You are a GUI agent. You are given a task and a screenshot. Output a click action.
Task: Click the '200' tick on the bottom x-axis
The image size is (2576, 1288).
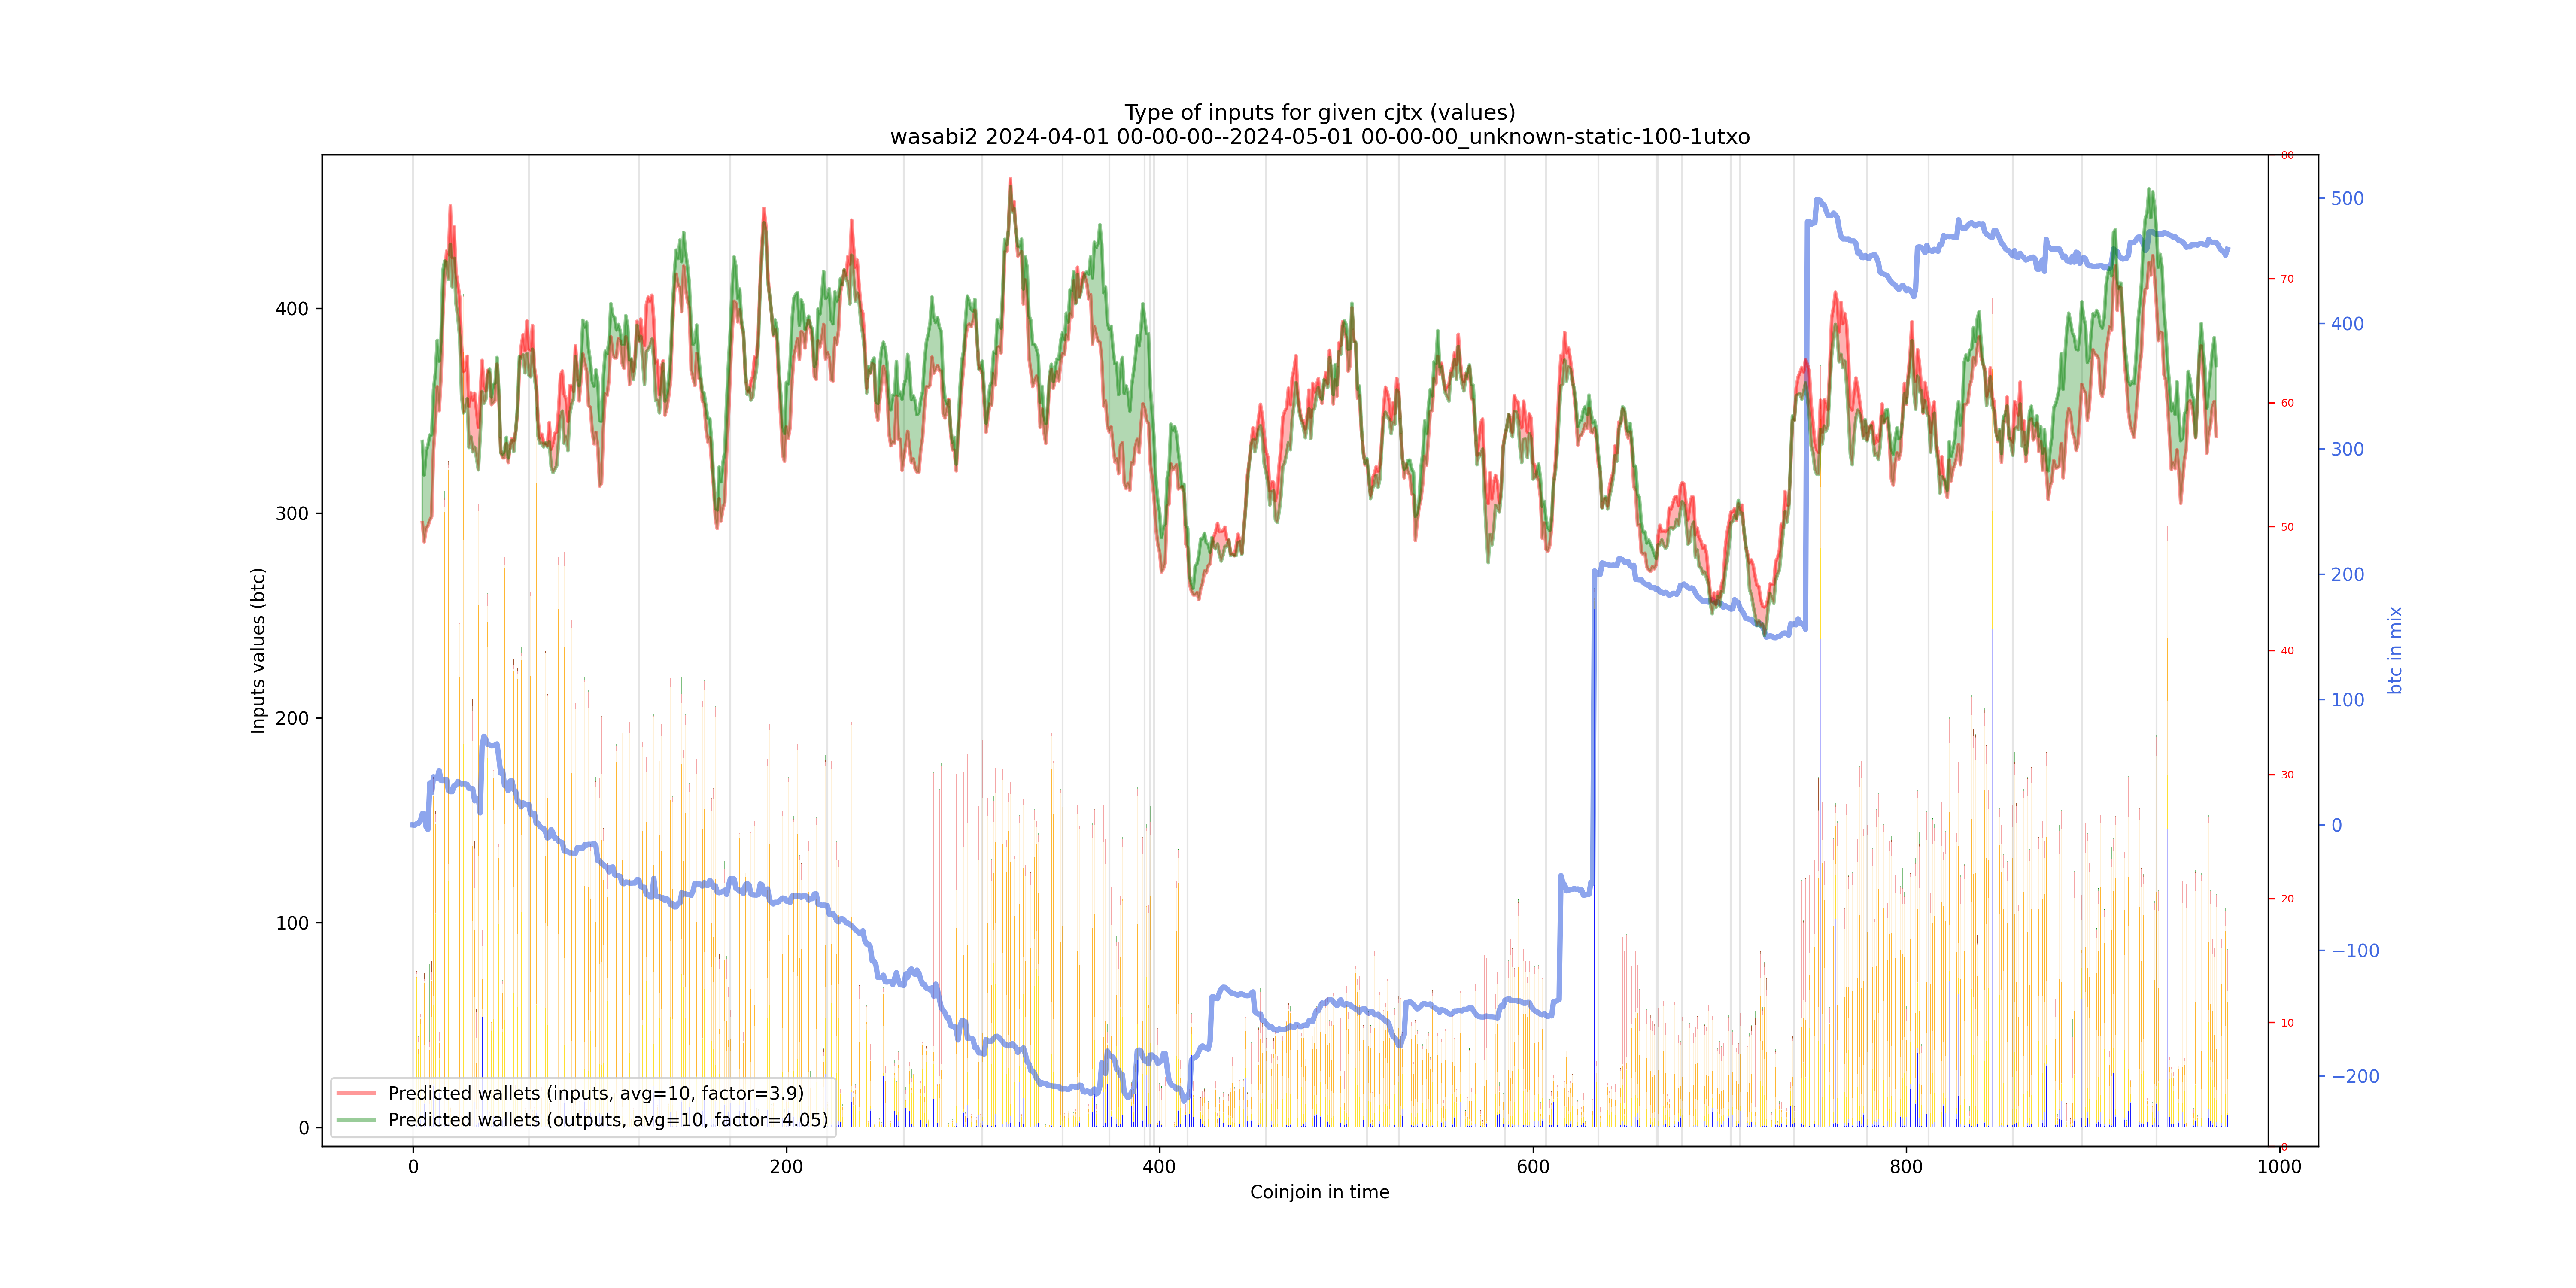(786, 1167)
